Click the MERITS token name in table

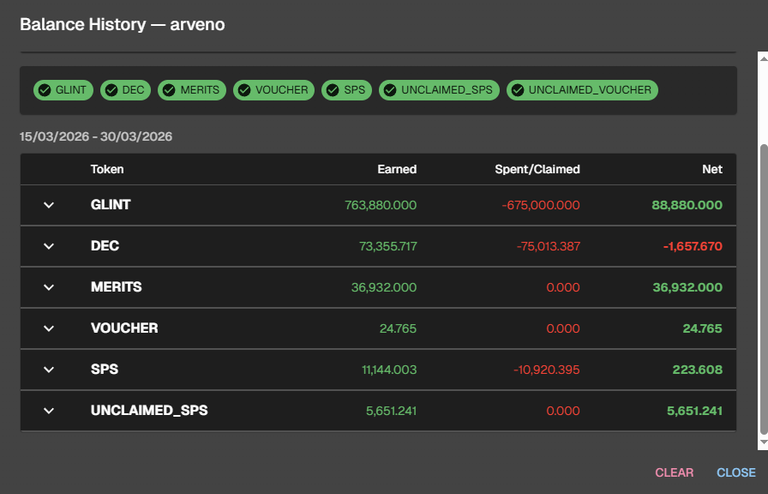pos(116,287)
